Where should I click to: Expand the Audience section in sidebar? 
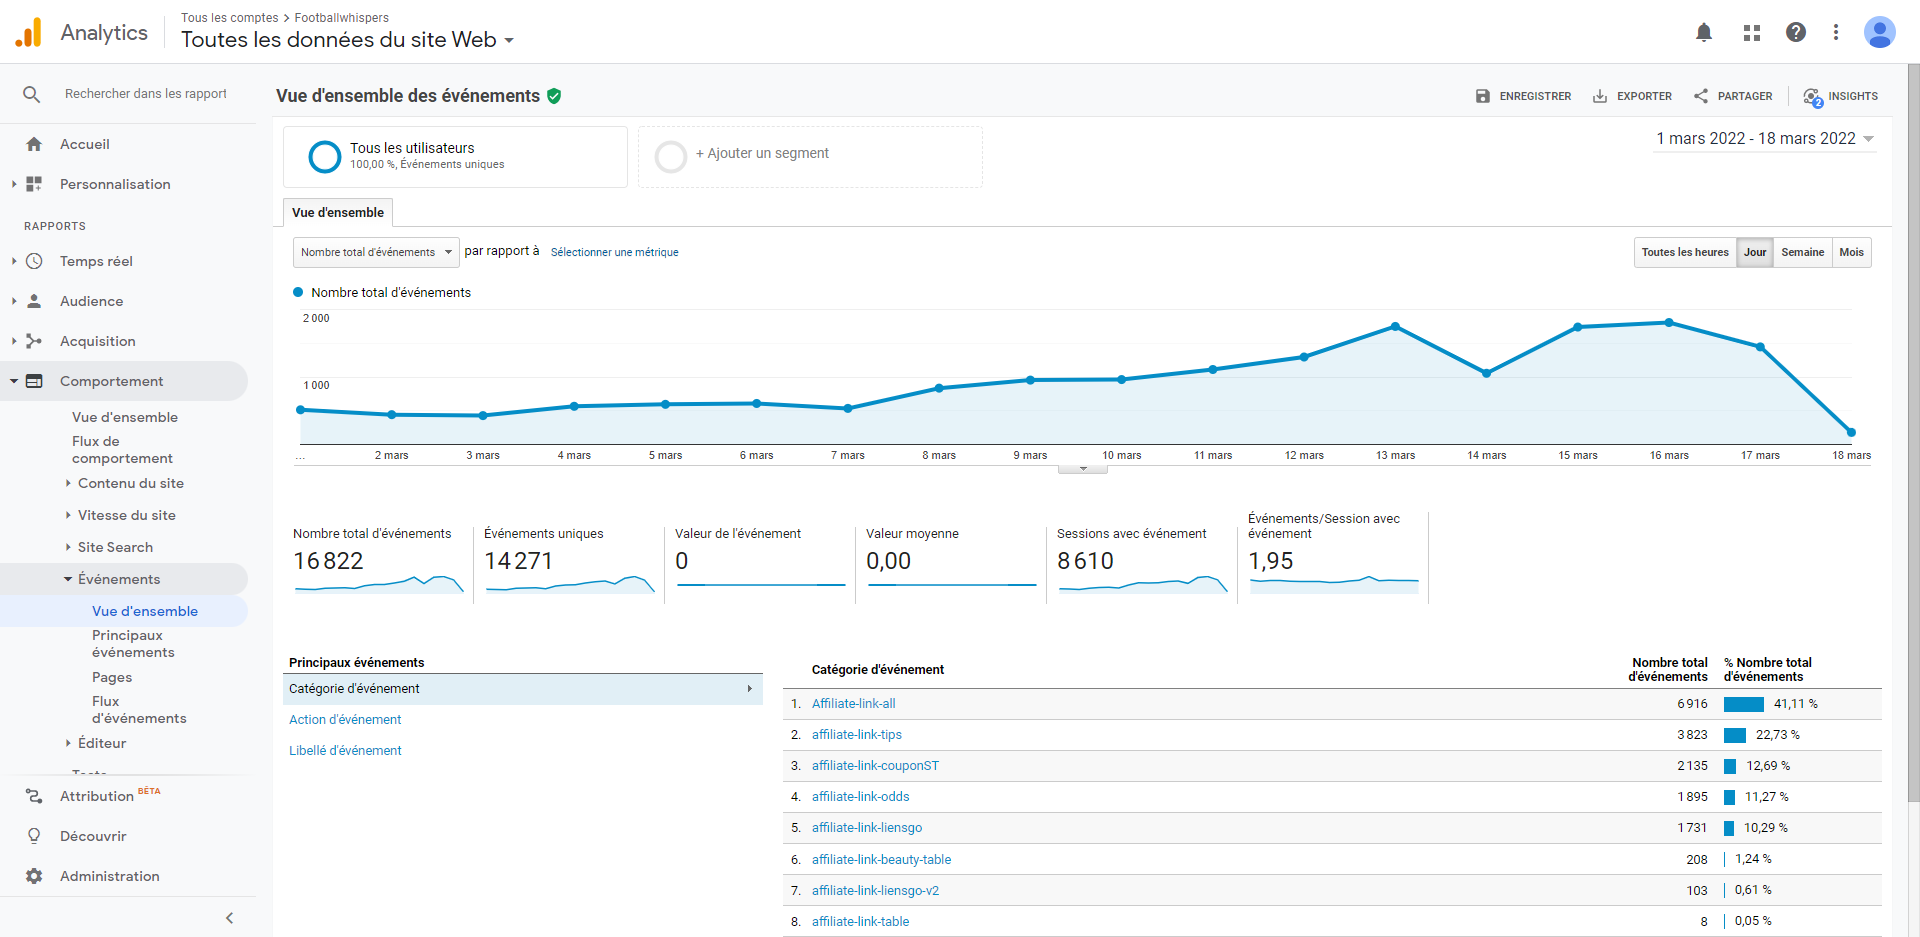tap(91, 301)
